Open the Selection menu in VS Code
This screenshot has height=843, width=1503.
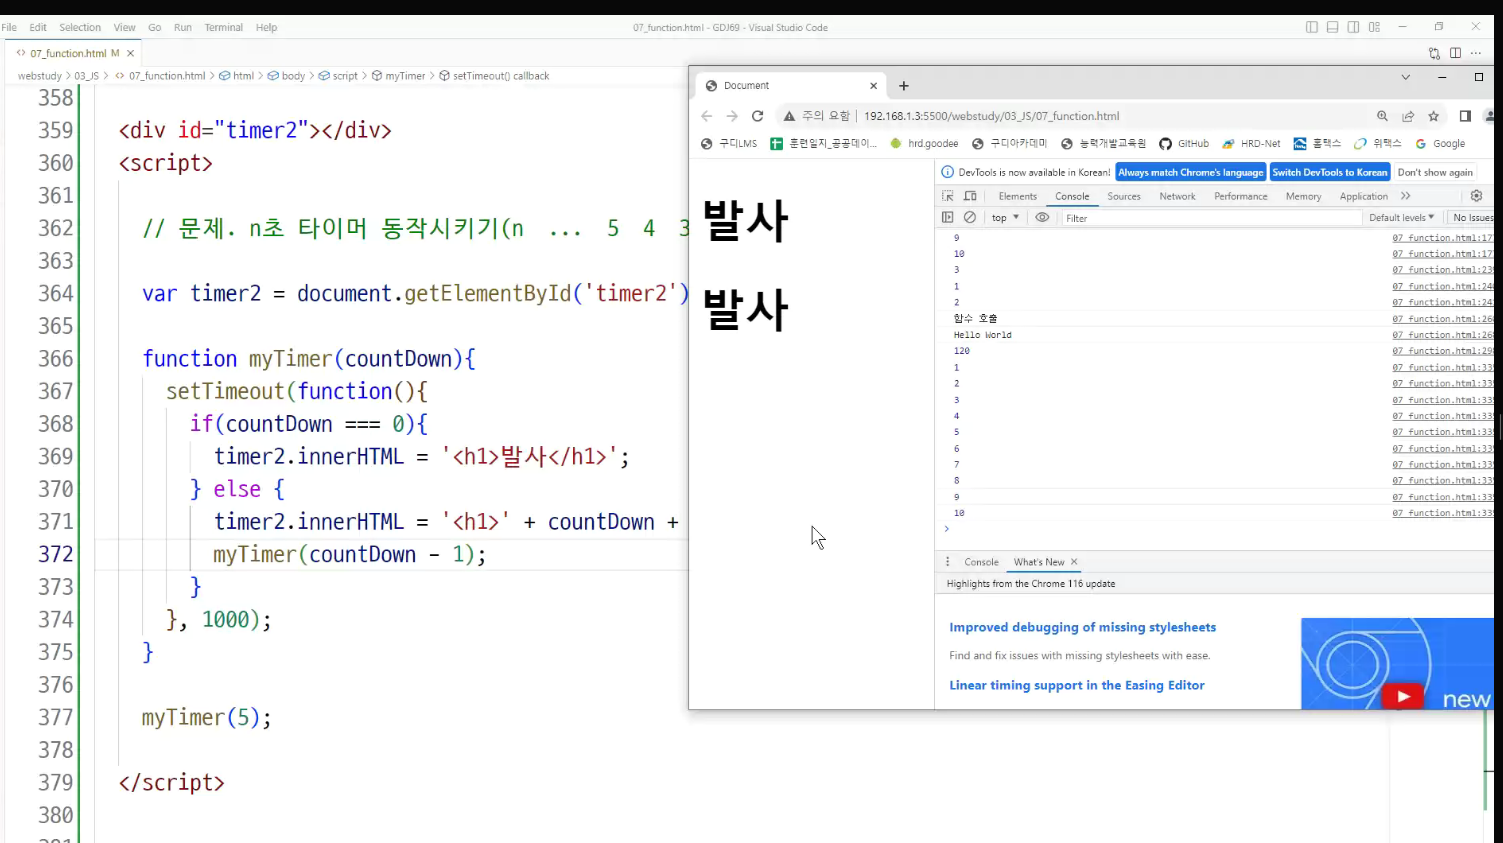[80, 27]
